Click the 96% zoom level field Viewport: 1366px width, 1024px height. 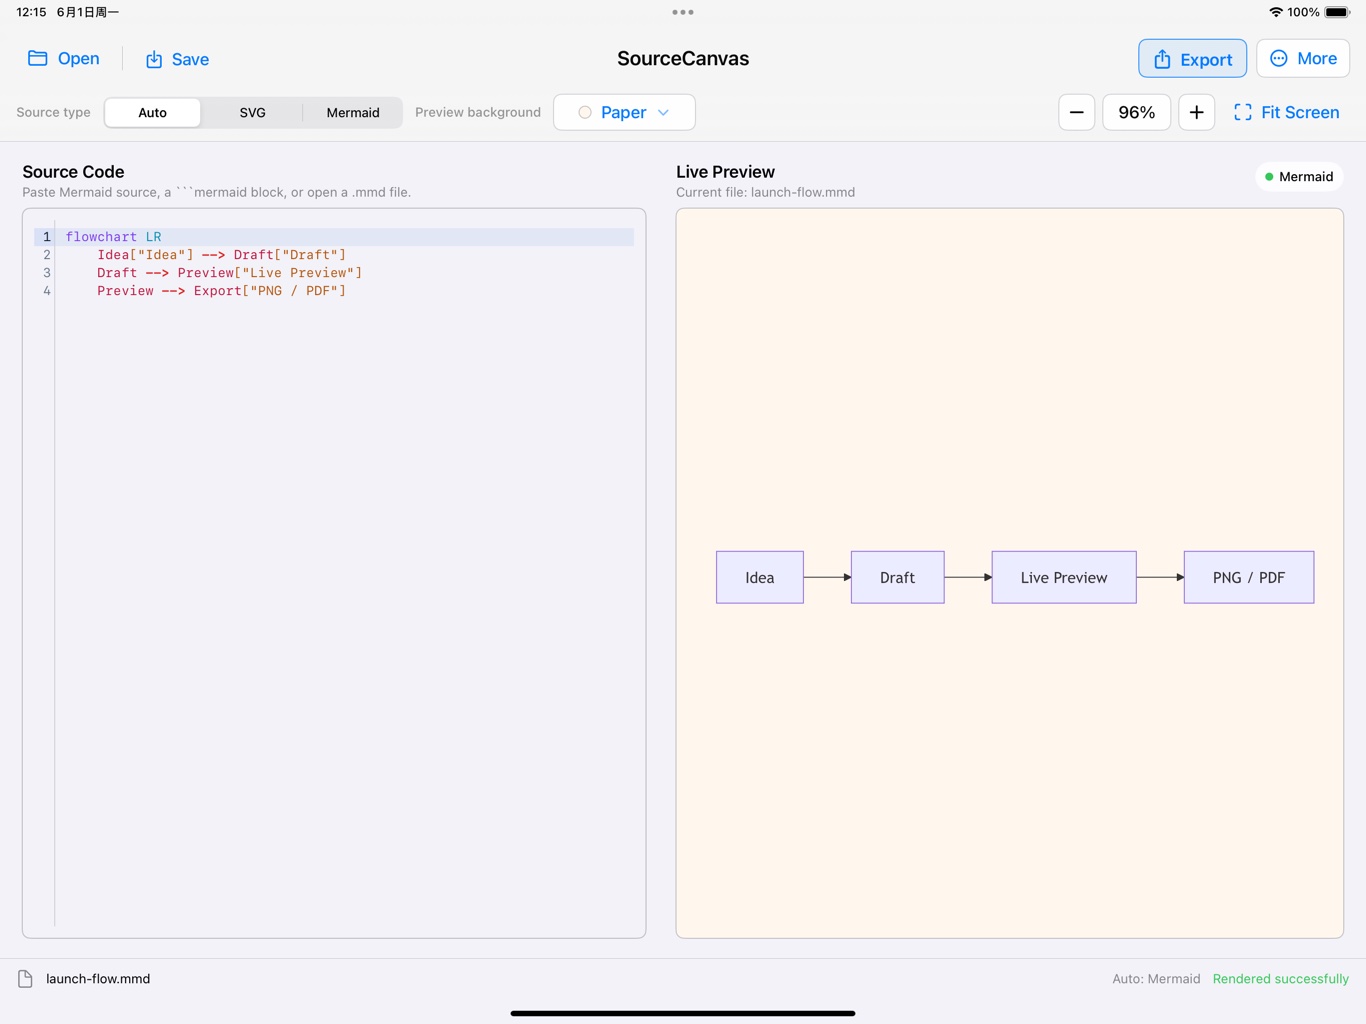coord(1136,112)
